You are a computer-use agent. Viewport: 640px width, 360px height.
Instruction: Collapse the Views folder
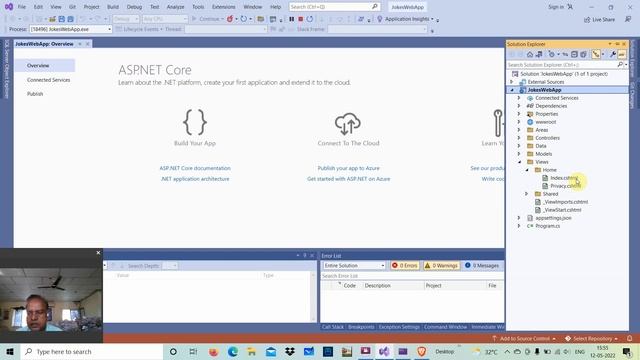click(x=519, y=162)
